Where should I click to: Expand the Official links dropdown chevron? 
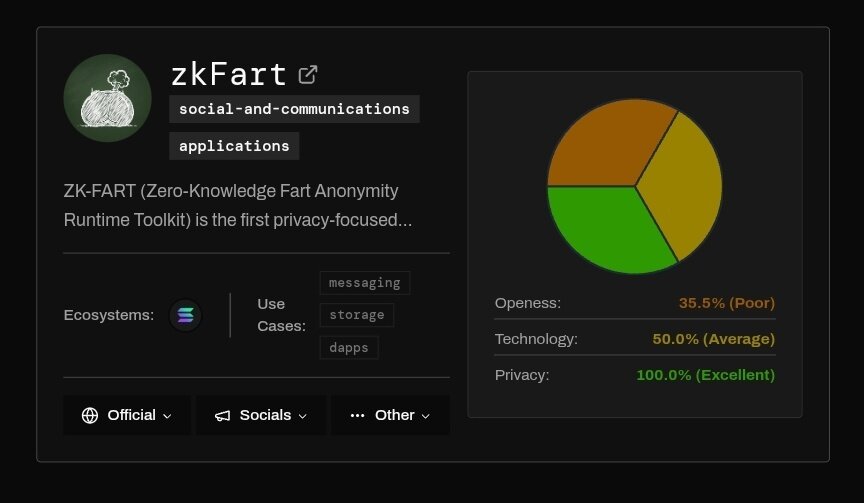167,416
